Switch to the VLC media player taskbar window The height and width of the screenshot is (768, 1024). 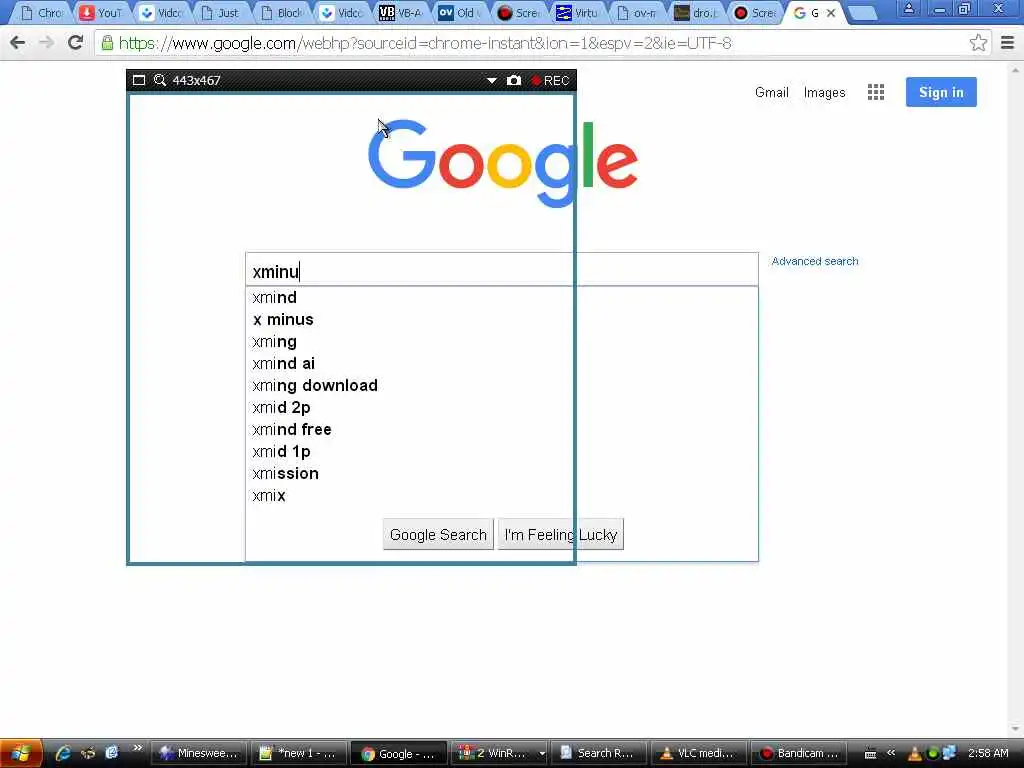click(x=697, y=753)
